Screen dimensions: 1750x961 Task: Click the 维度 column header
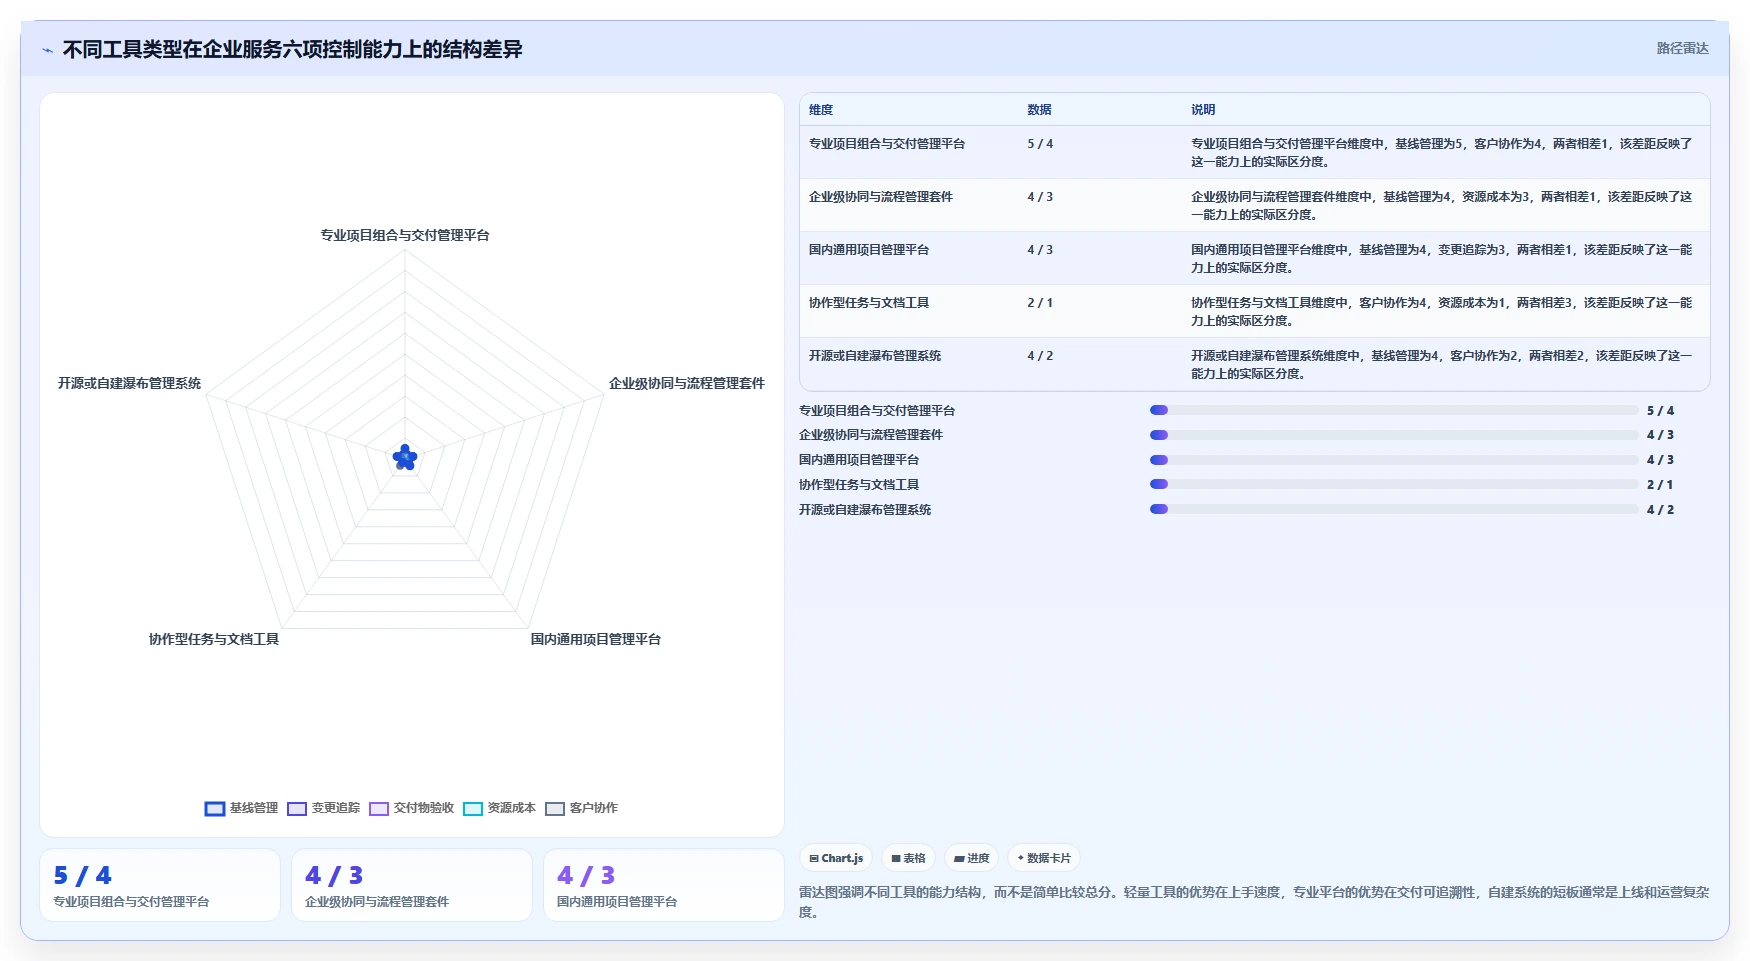(x=821, y=110)
